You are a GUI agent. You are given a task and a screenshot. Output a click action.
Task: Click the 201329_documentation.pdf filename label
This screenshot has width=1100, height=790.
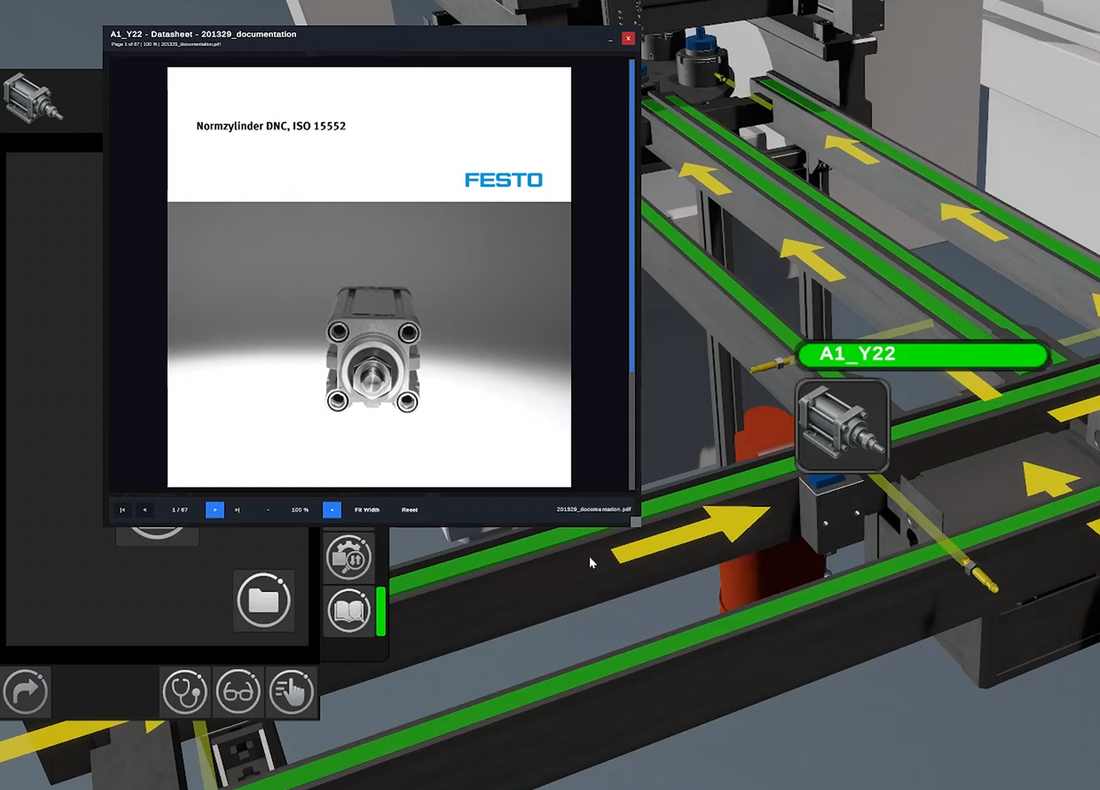point(593,509)
